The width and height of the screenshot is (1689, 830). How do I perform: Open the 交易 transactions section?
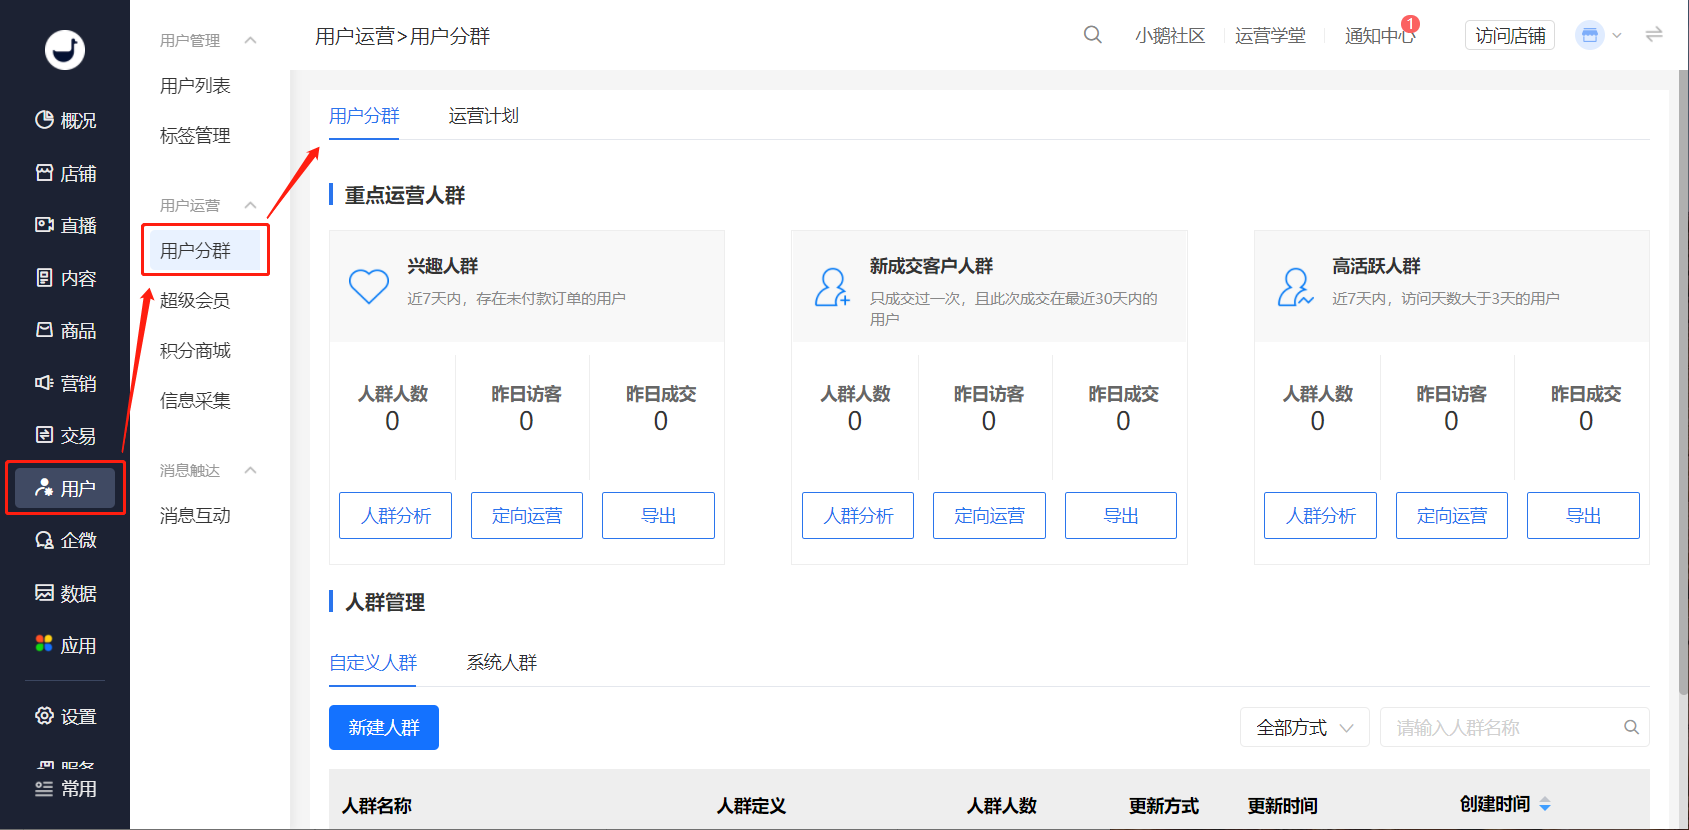click(65, 435)
